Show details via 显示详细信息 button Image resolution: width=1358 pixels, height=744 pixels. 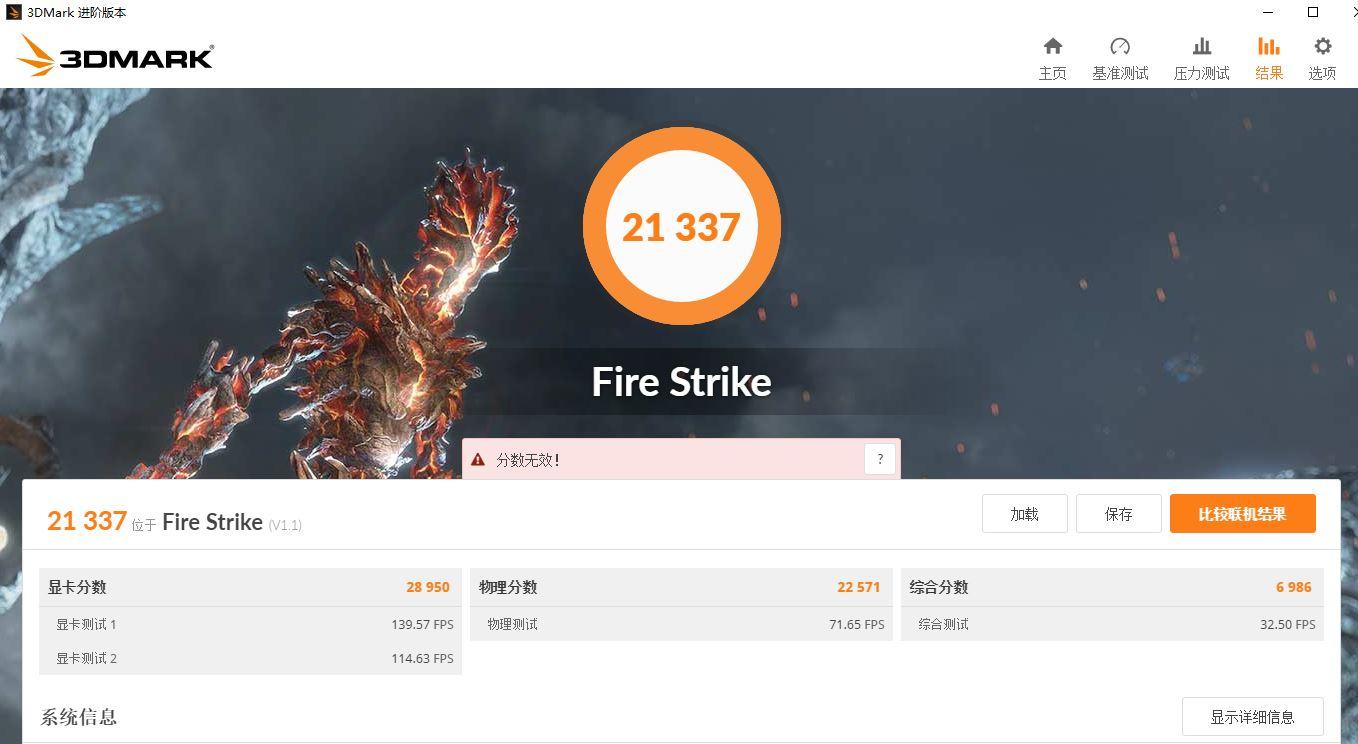[x=1253, y=717]
